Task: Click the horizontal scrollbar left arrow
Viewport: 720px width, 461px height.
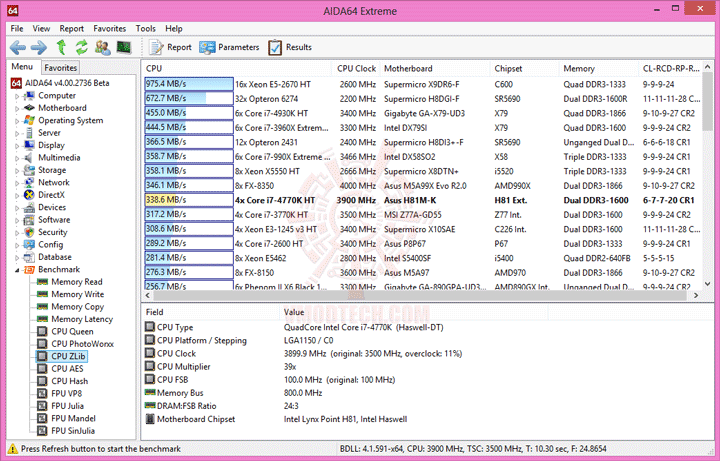Action: tap(147, 295)
